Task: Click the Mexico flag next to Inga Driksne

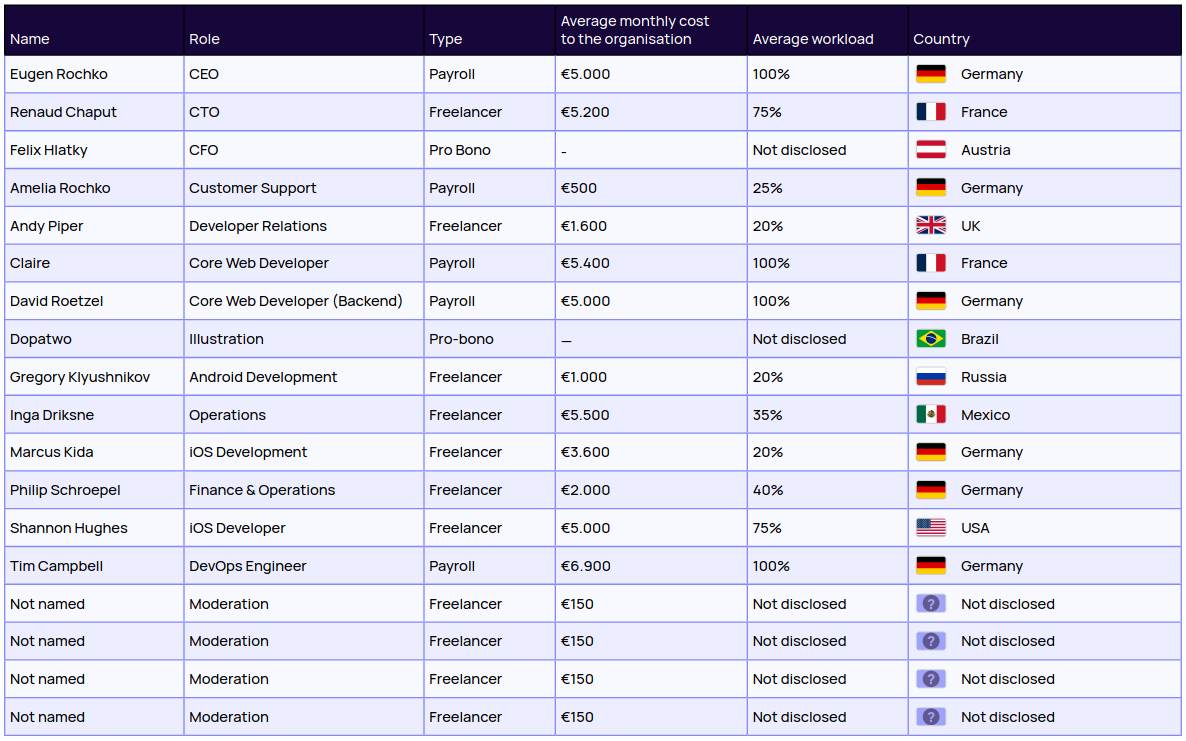Action: click(931, 414)
